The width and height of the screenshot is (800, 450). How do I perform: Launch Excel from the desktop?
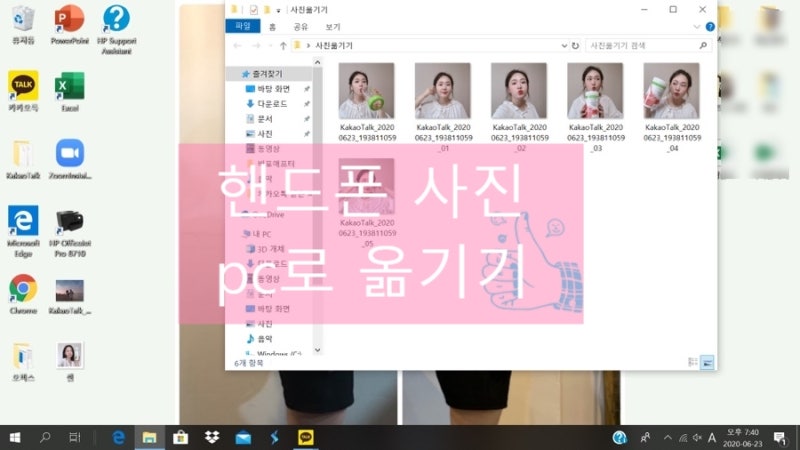69,91
